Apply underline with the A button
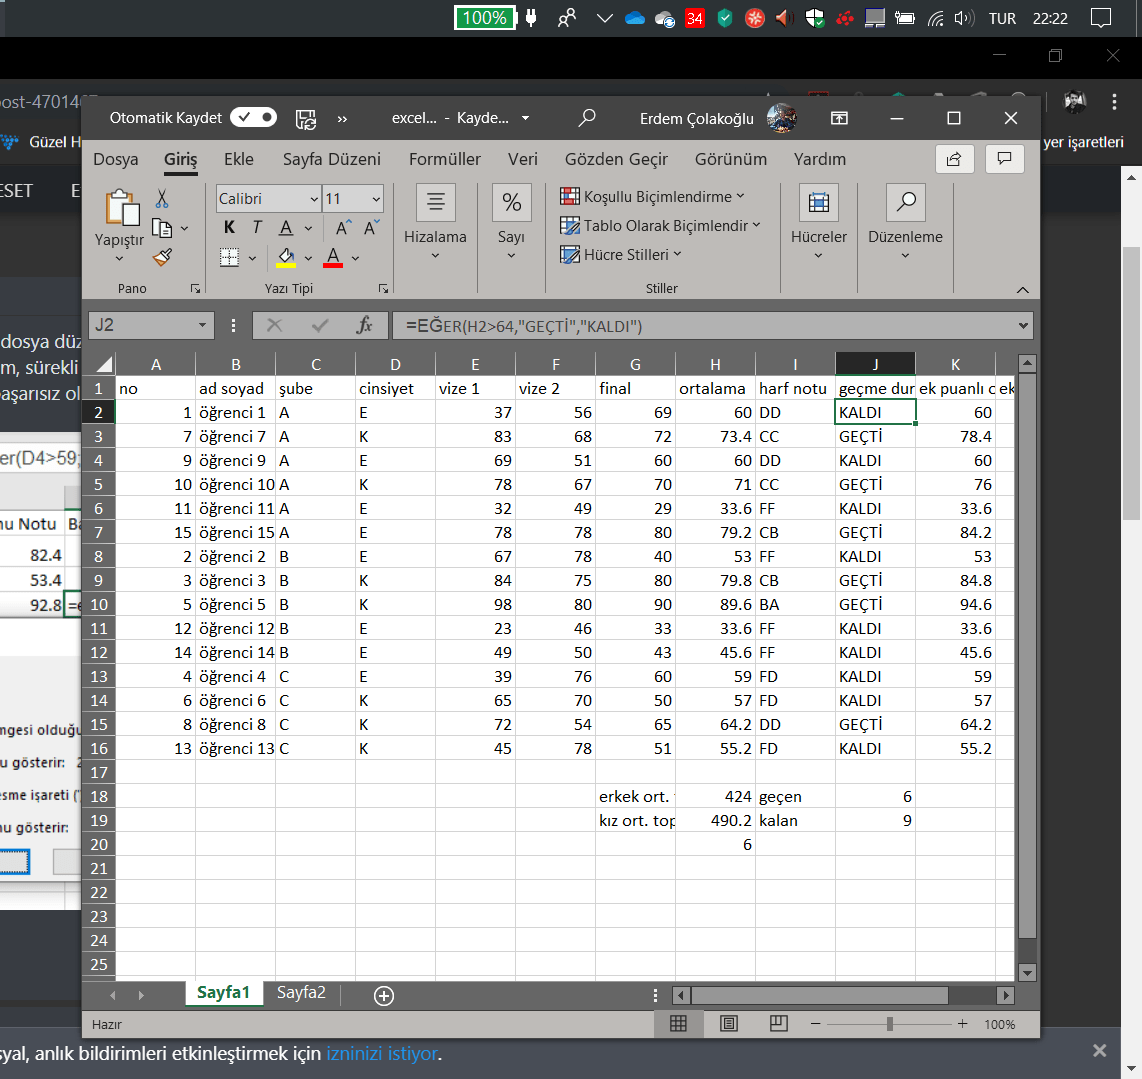The width and height of the screenshot is (1142, 1079). click(x=286, y=228)
